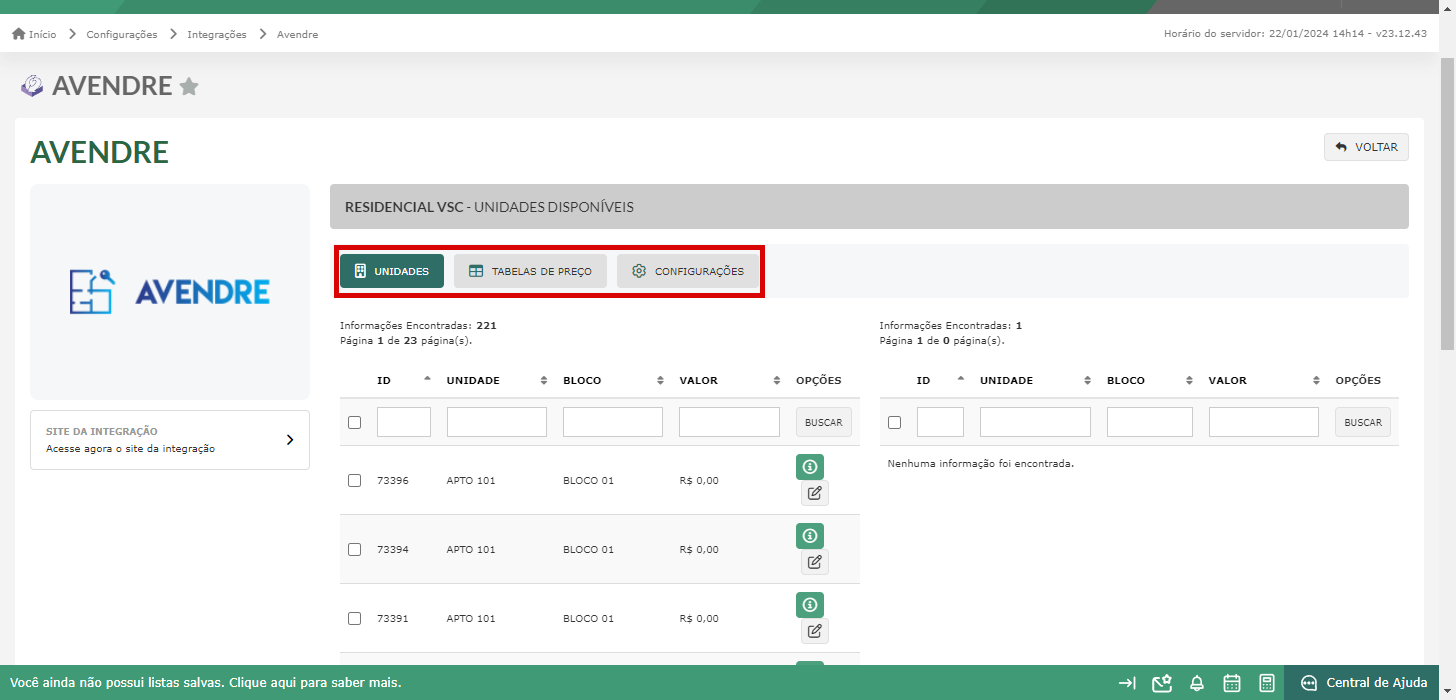1456x700 pixels.
Task: Tick the checkbox for unit 73394
Action: 354,549
